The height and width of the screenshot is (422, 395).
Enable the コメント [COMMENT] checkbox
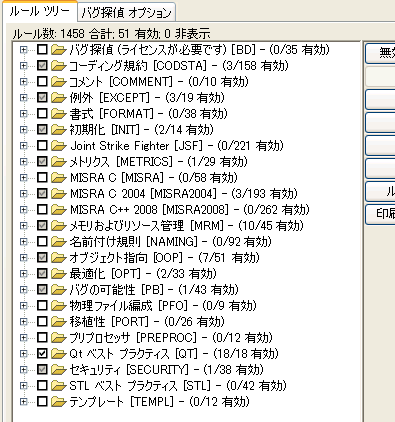tap(42, 82)
